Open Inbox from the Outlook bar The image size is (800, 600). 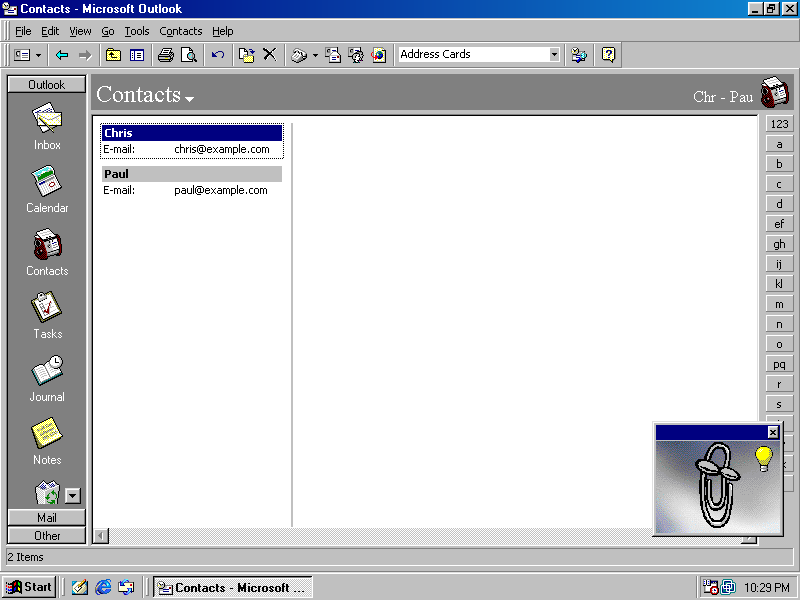(47, 127)
